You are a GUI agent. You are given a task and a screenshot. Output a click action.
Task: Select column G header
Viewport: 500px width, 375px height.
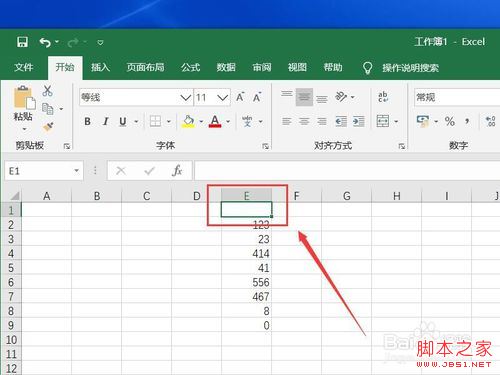pos(347,196)
